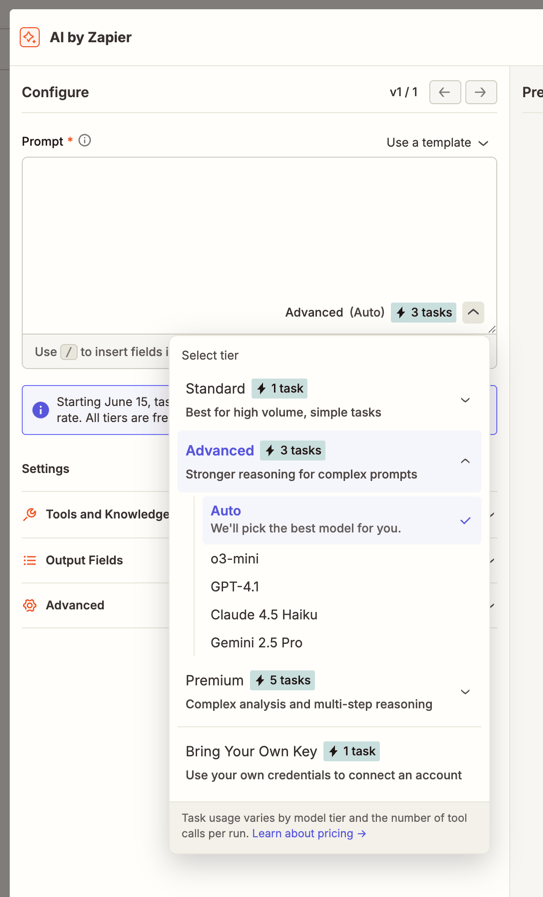
Task: Expand the Advanced settings section
Action: coord(259,605)
